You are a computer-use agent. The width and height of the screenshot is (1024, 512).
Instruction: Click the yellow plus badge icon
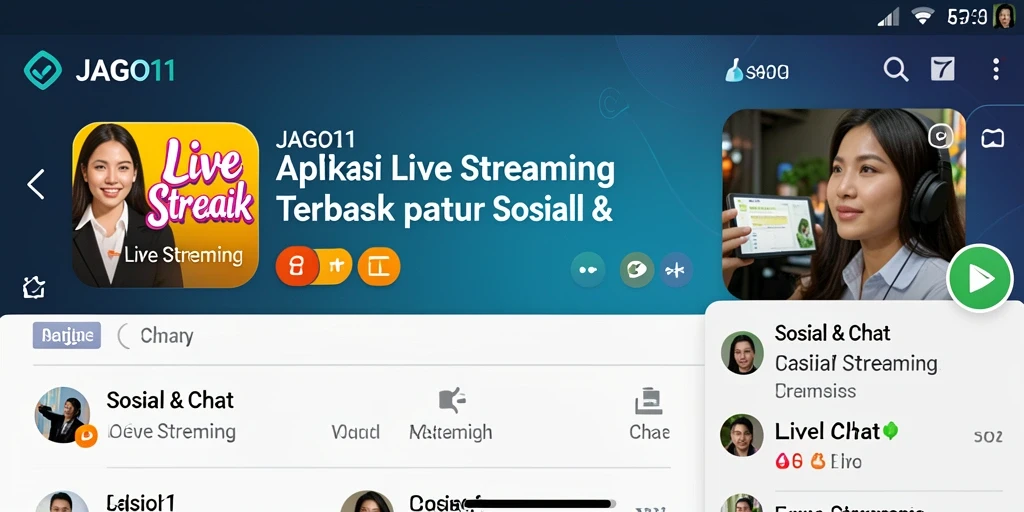[336, 266]
